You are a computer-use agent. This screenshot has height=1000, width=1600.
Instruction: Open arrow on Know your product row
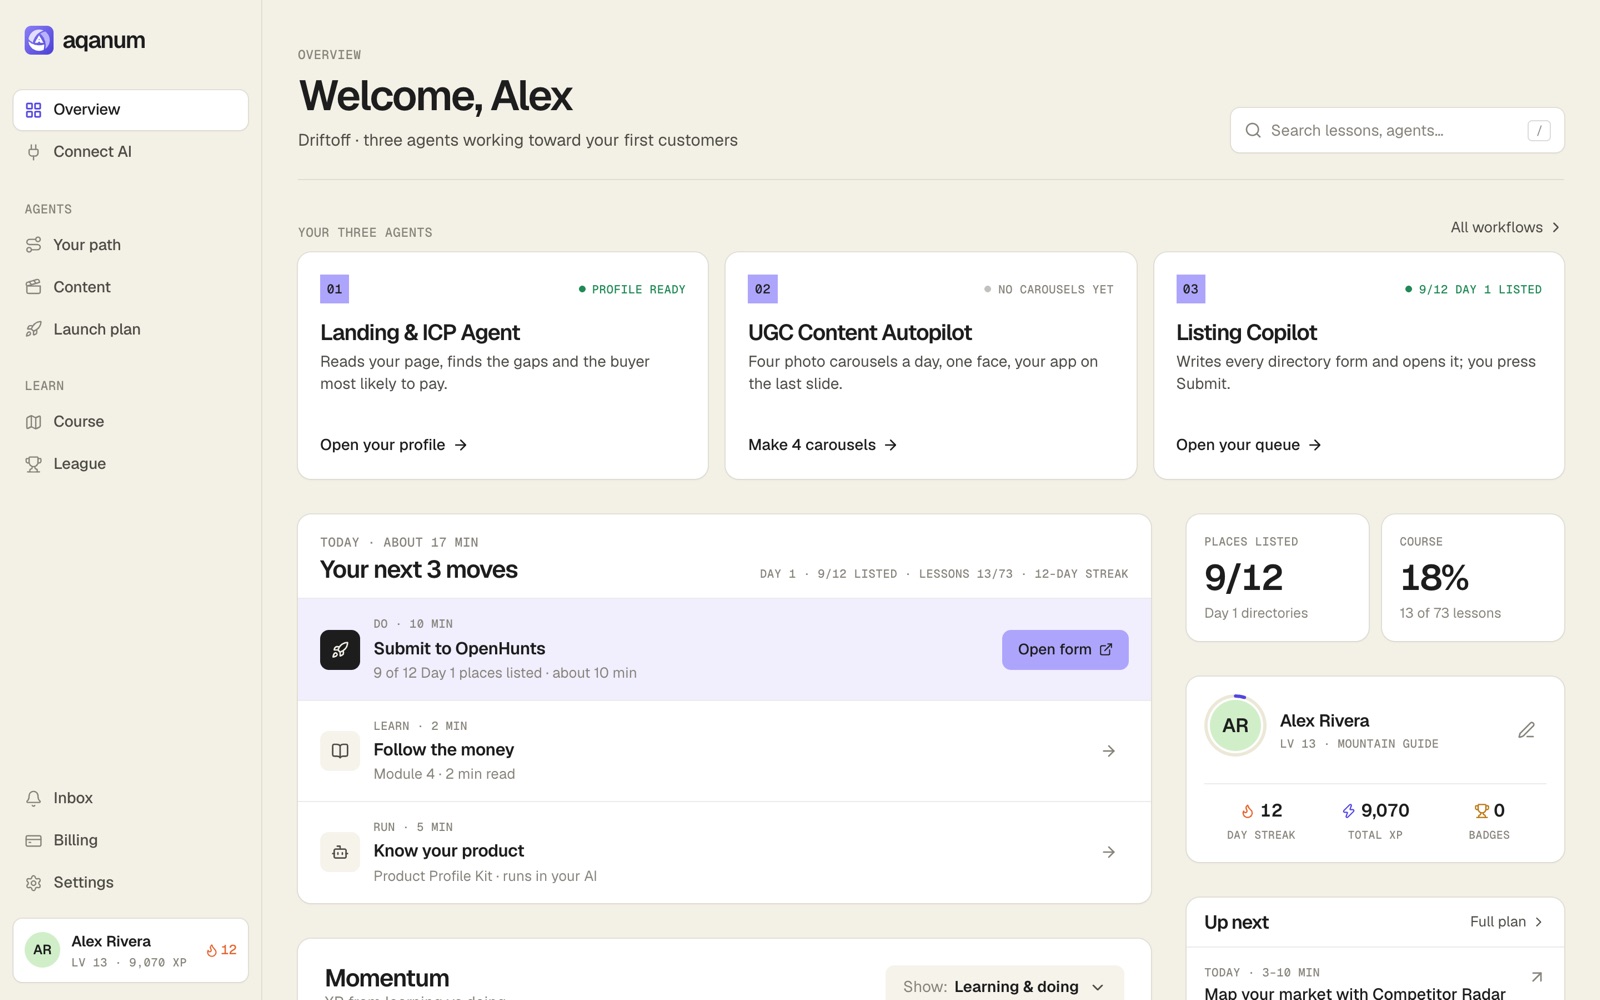(1109, 852)
